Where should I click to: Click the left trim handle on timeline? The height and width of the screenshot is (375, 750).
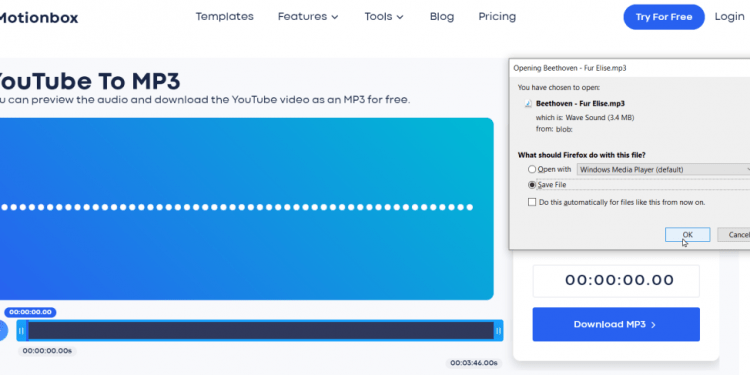pyautogui.click(x=22, y=331)
